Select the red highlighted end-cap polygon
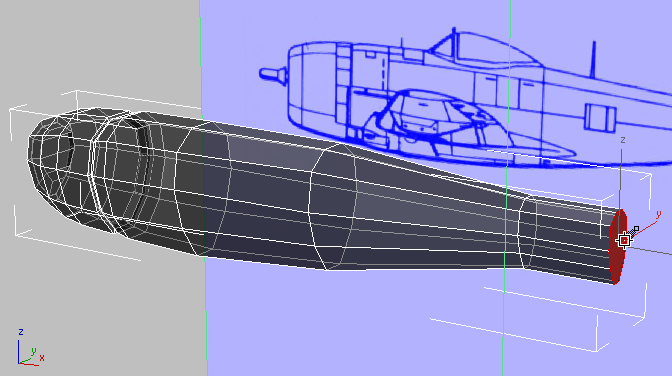 pyautogui.click(x=618, y=247)
